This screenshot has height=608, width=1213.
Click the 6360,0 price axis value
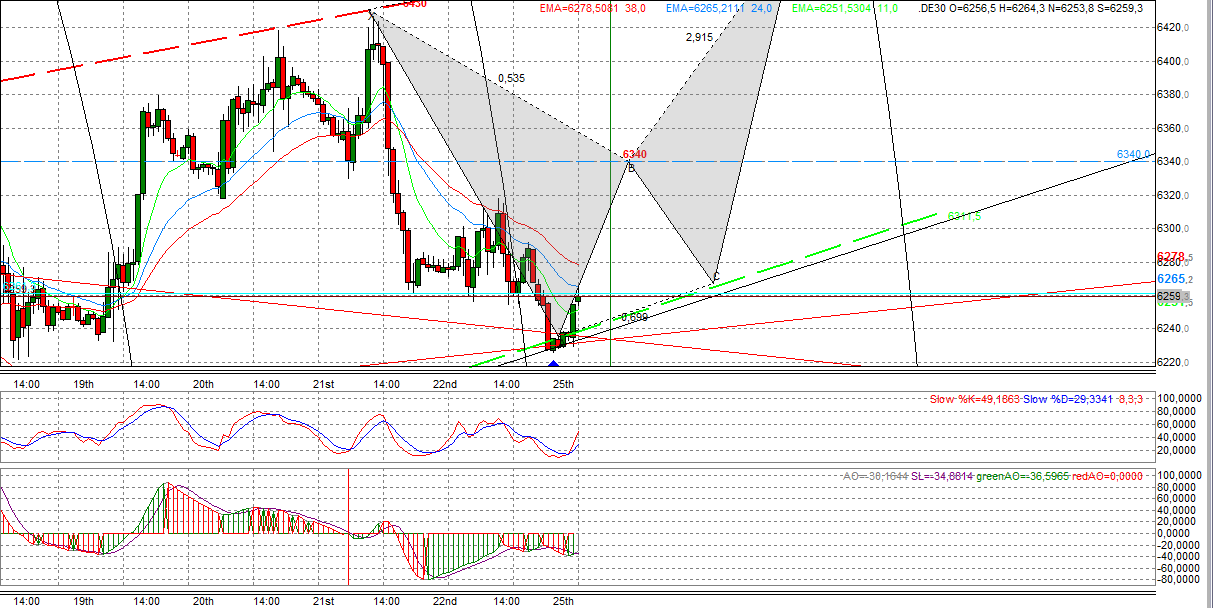1172,128
